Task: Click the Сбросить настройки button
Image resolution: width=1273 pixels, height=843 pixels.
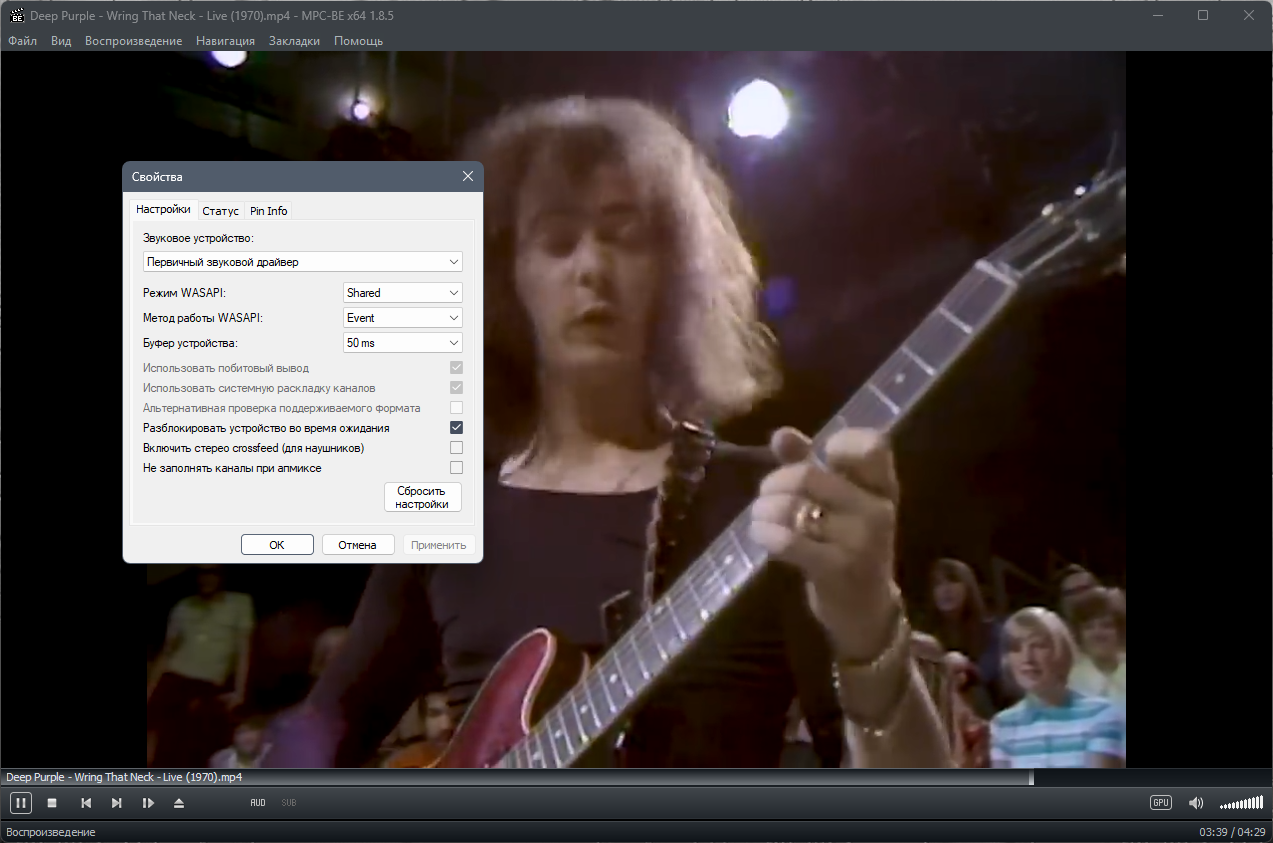Action: pos(423,498)
